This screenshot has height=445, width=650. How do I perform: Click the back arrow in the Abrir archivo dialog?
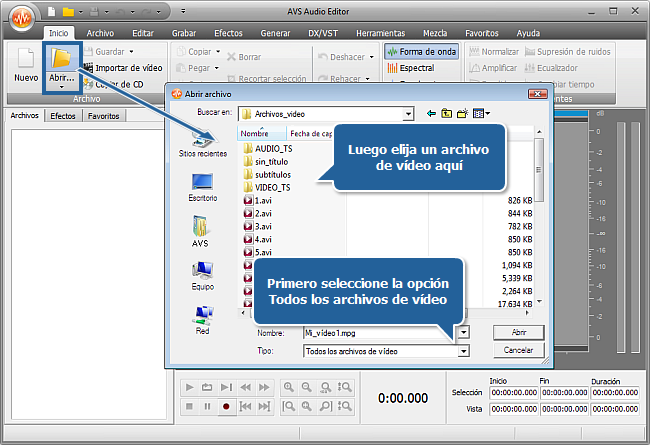(431, 113)
